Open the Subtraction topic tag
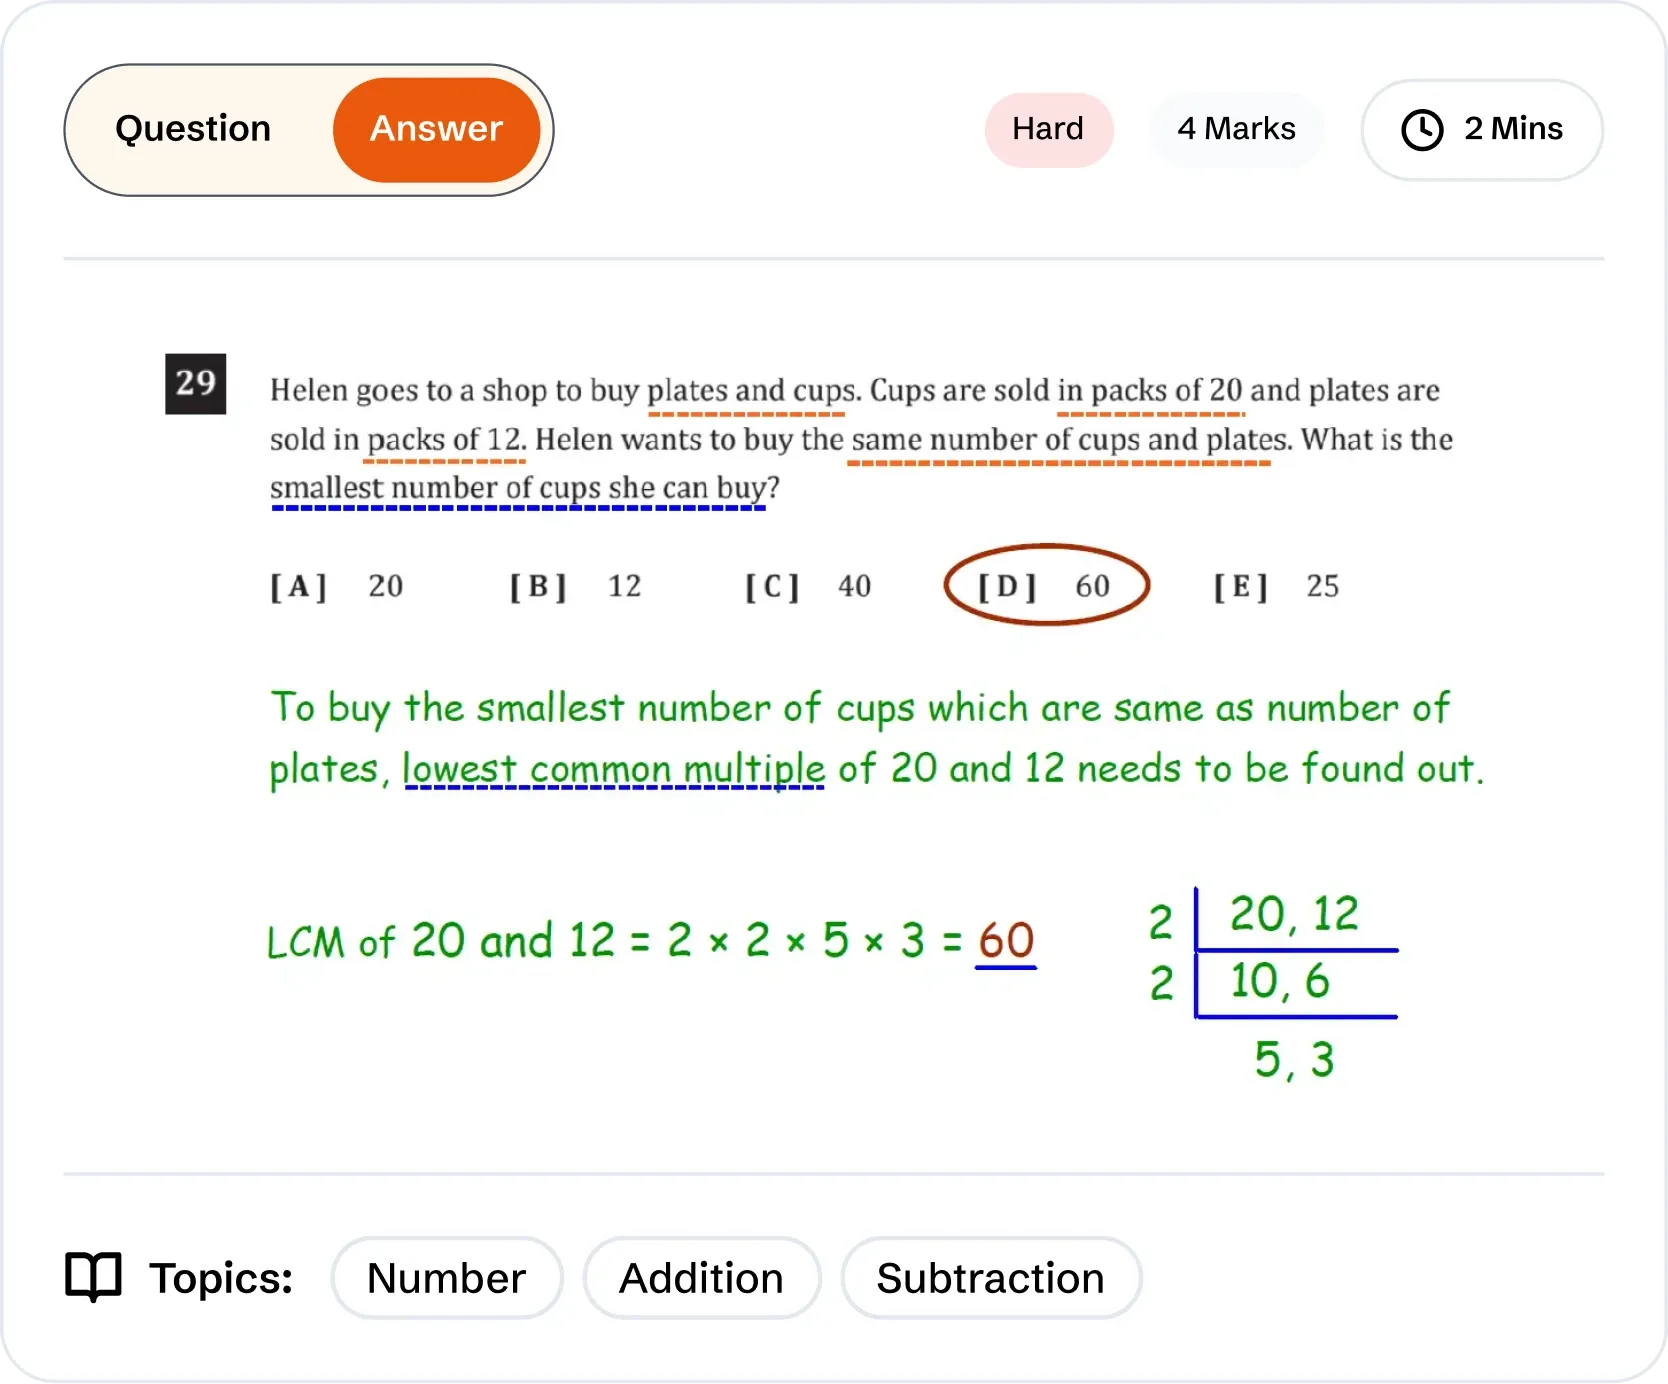The image size is (1668, 1384). click(x=990, y=1278)
